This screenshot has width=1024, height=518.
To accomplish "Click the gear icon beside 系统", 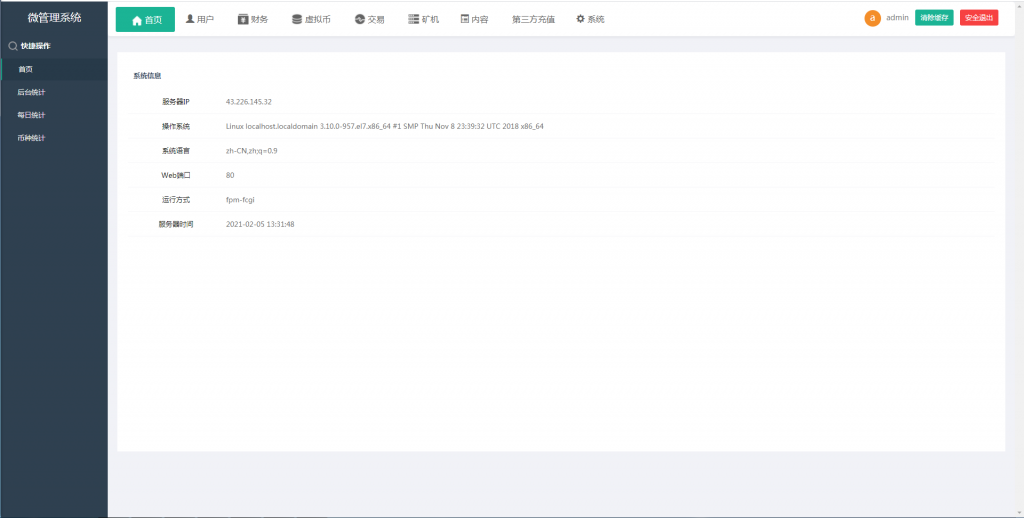I will click(580, 19).
